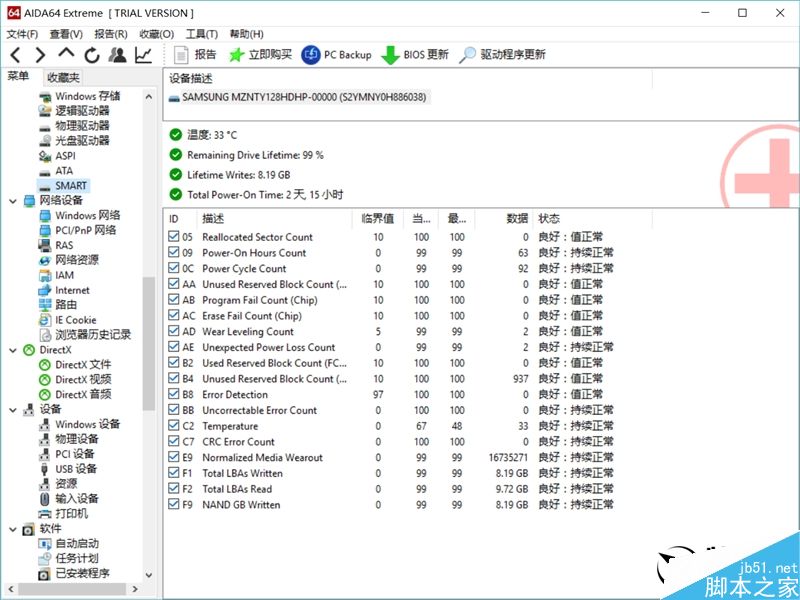Collapse the 软件 tree node
The image size is (800, 600).
[x=13, y=529]
